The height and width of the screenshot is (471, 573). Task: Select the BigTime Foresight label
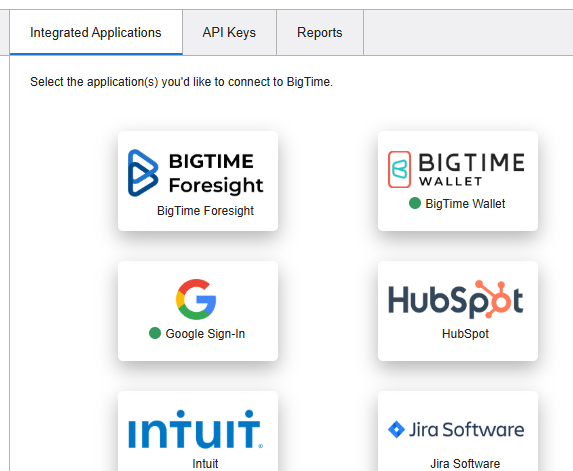click(205, 211)
